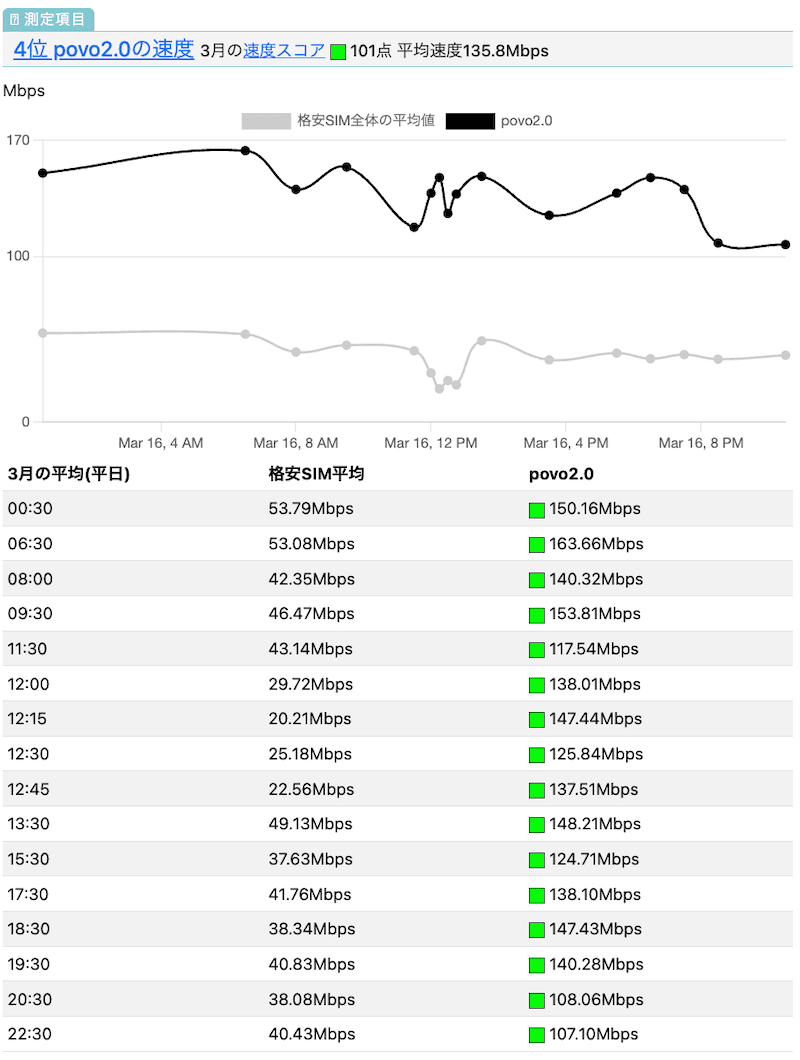Click the green indicator beside 147.44Mbps

click(537, 720)
